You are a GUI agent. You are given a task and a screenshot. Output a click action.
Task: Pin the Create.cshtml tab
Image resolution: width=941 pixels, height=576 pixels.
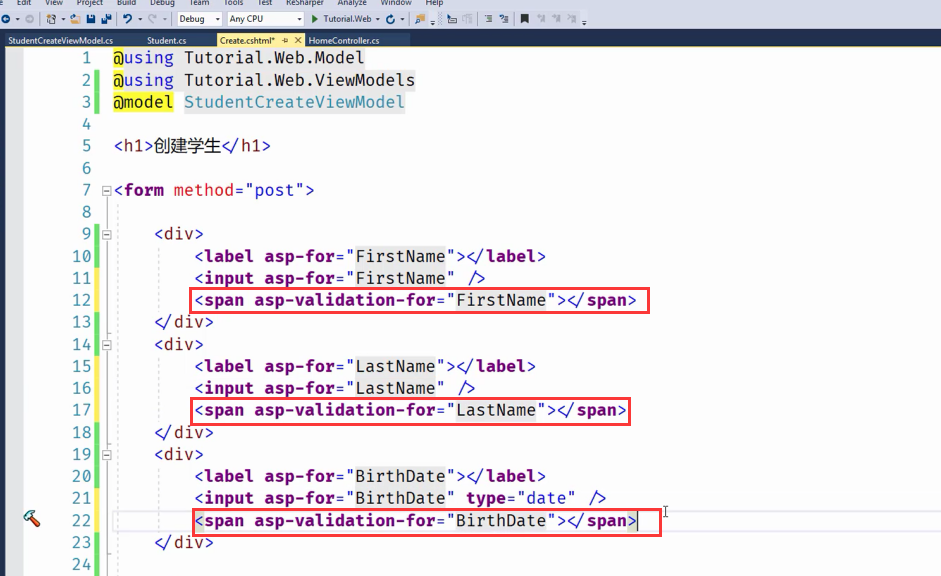click(x=285, y=40)
